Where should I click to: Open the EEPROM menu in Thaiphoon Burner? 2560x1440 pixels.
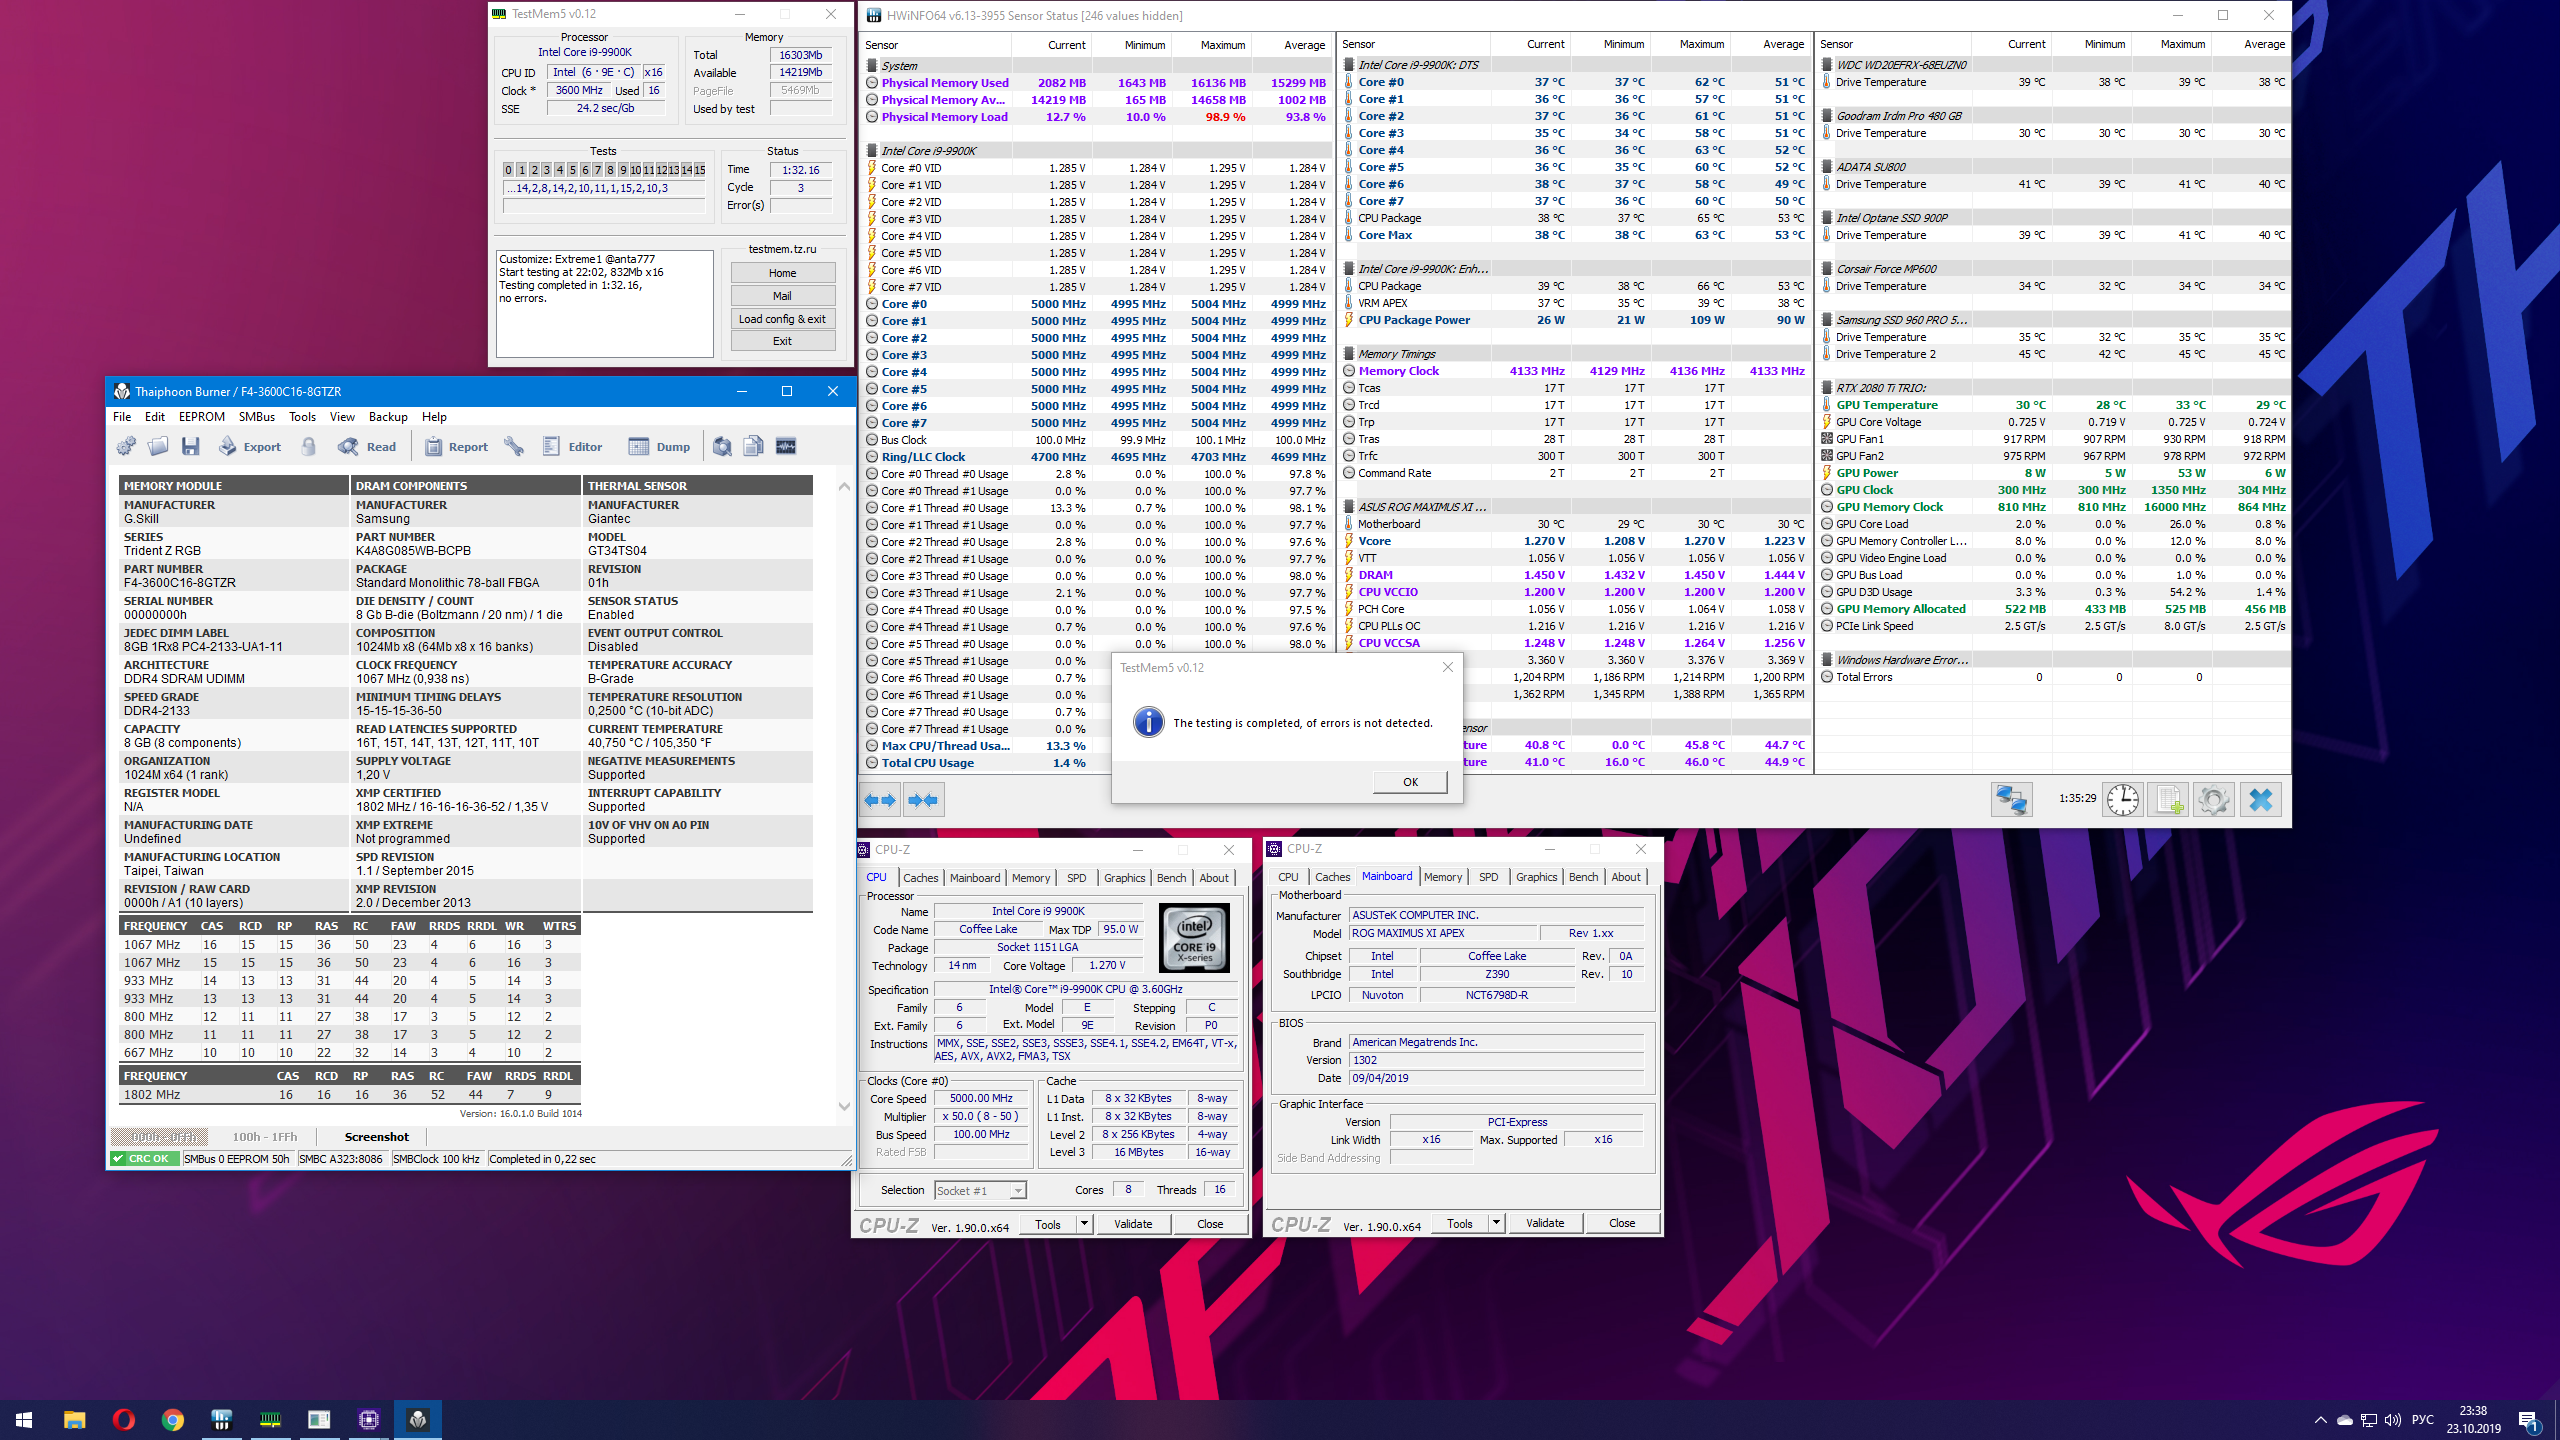(201, 417)
